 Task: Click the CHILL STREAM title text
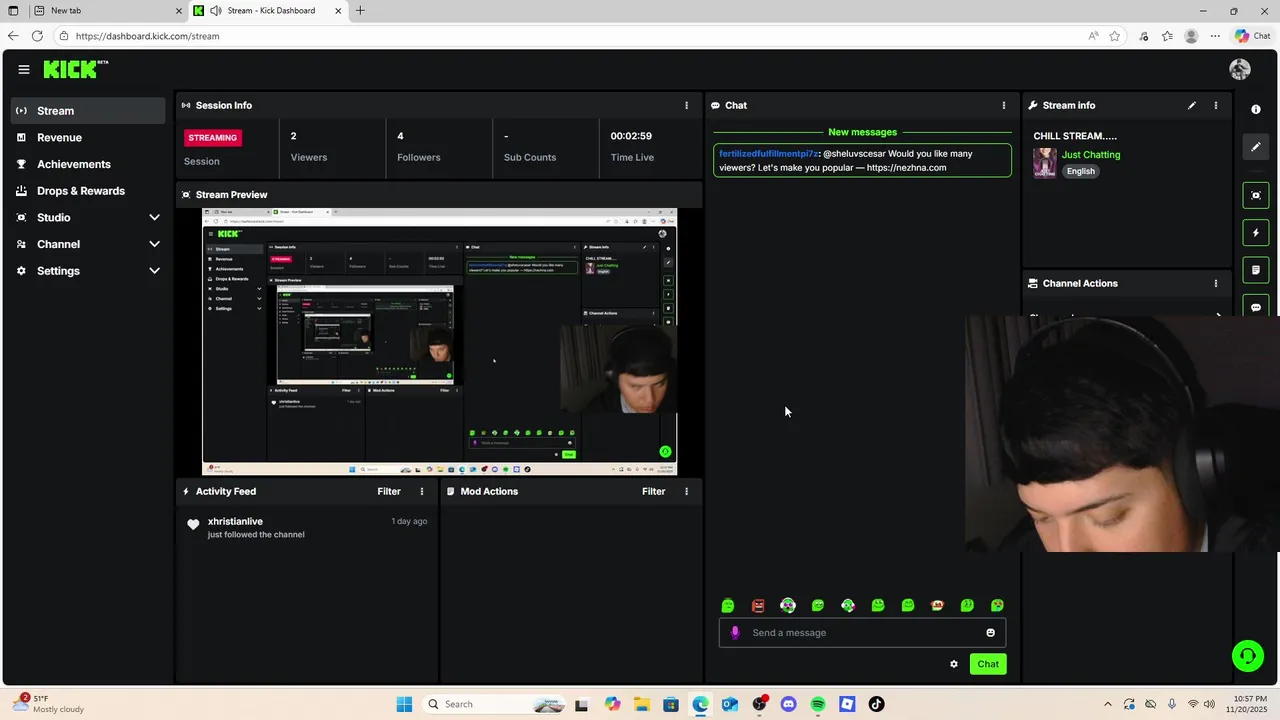click(1075, 136)
